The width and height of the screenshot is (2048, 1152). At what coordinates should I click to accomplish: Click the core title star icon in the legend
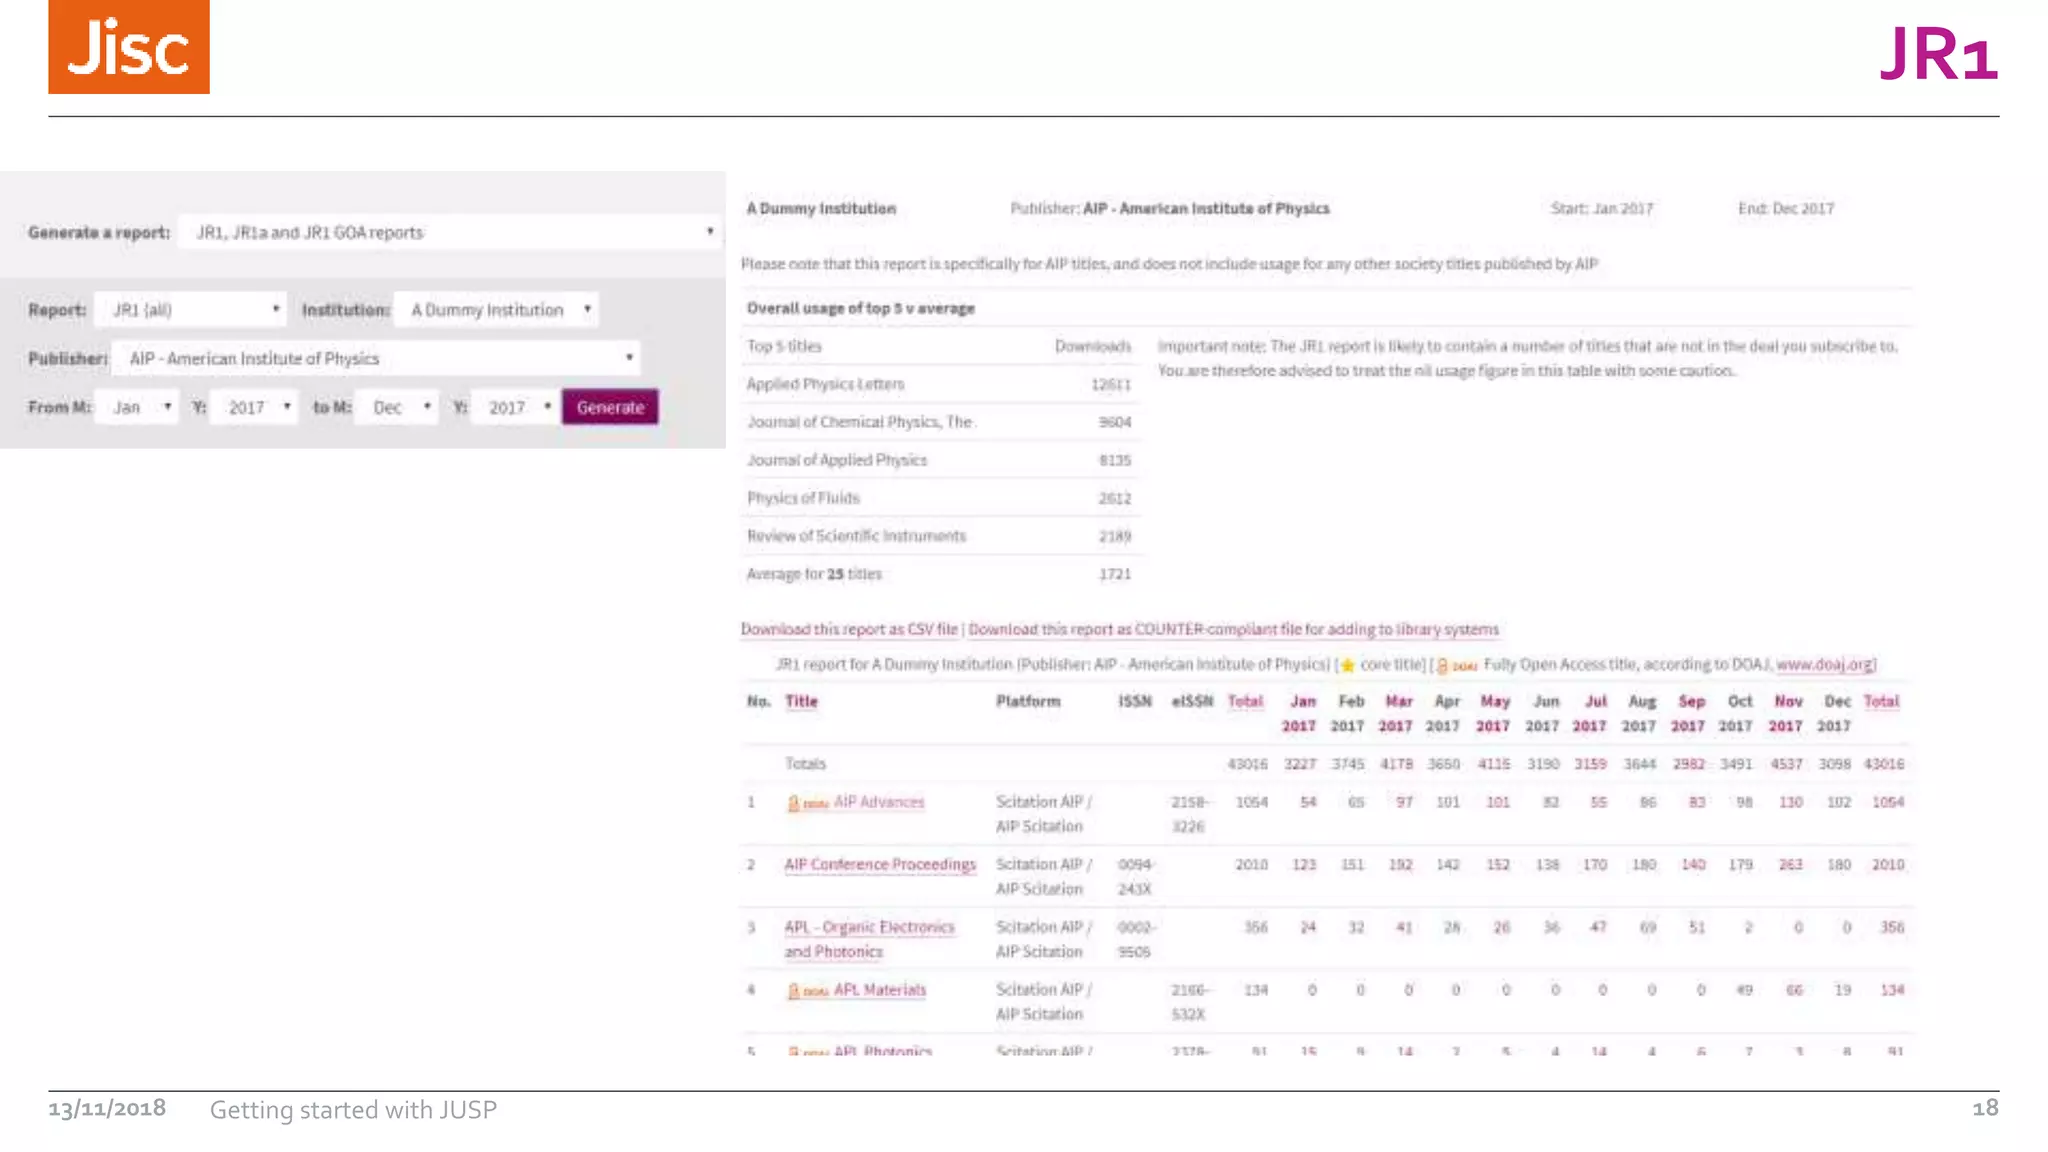click(x=1347, y=665)
